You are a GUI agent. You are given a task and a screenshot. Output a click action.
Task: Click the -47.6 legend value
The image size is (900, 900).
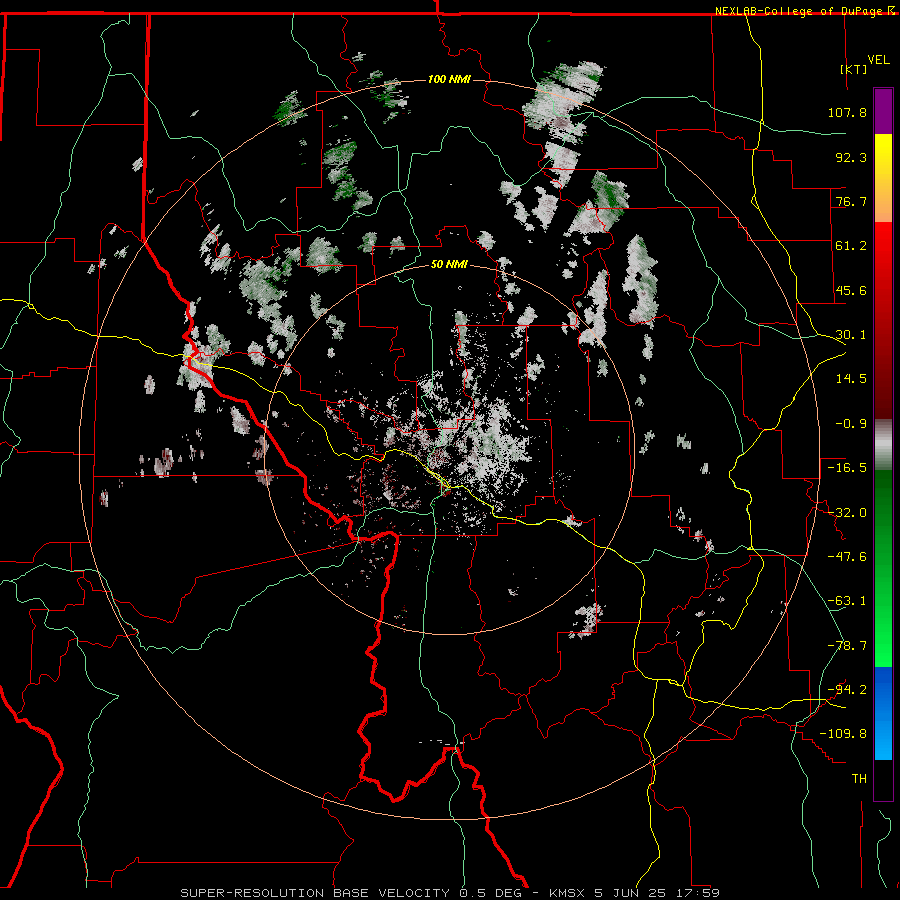[x=847, y=557]
